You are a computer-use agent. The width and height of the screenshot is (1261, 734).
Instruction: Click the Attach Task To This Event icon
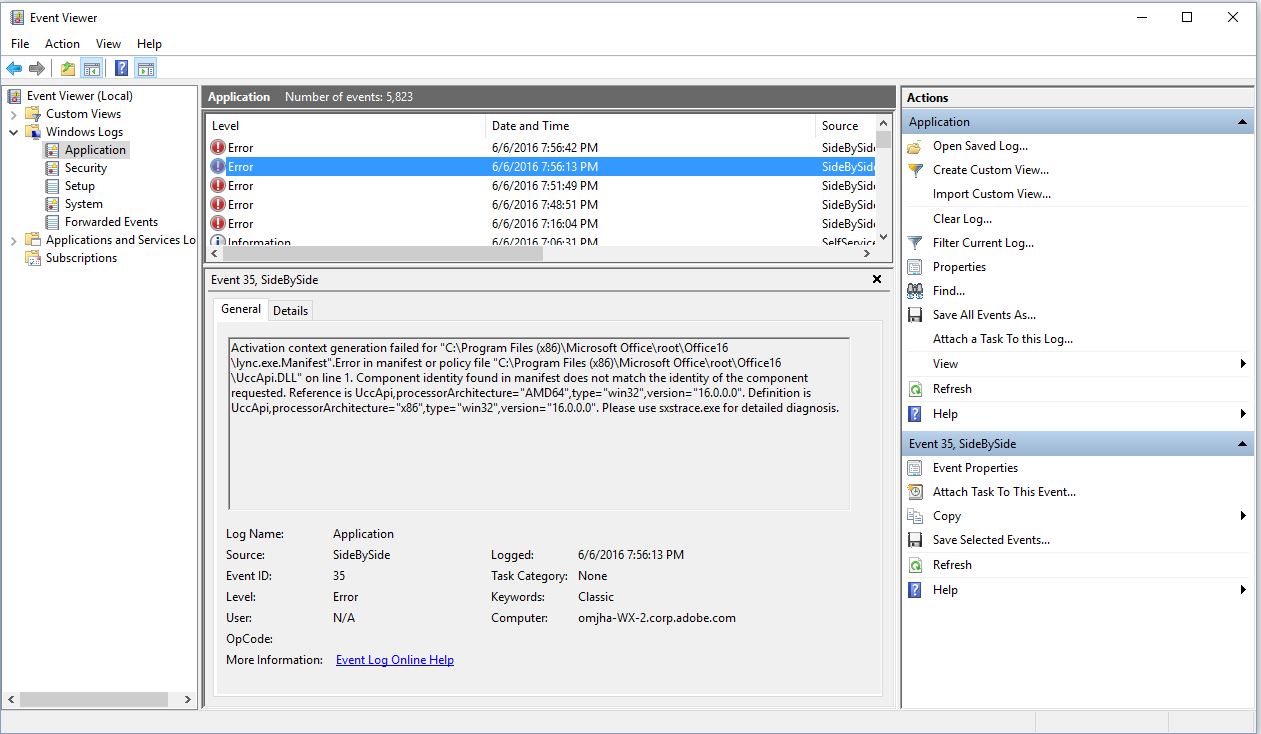click(914, 492)
